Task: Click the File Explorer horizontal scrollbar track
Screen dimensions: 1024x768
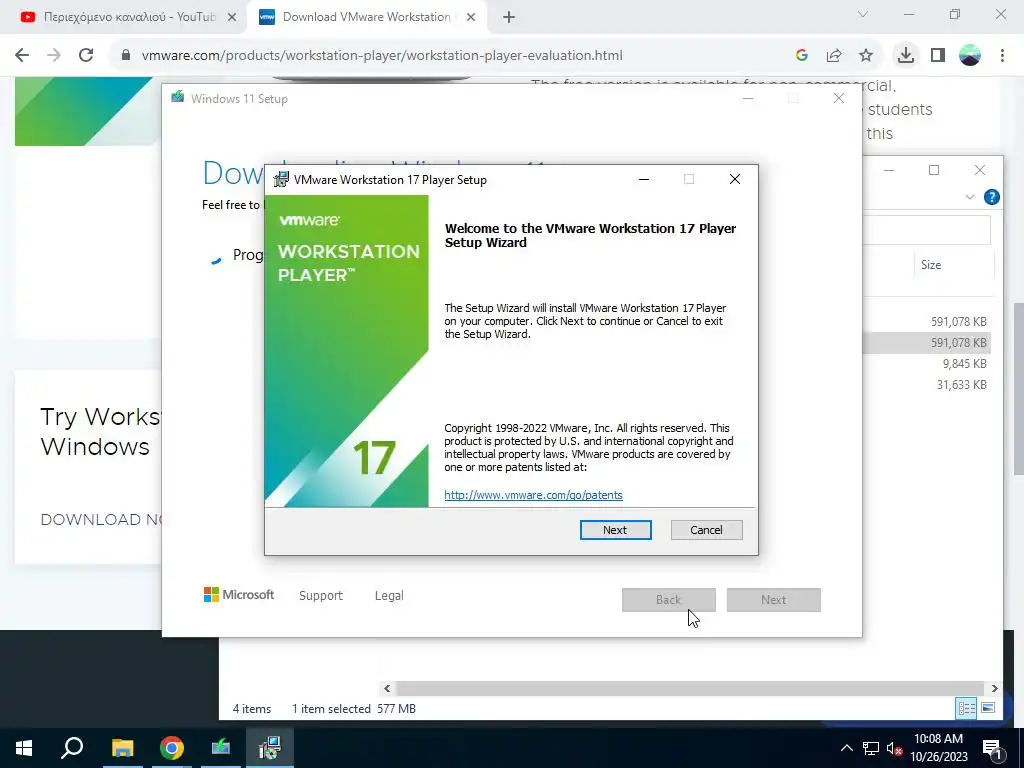Action: click(x=689, y=688)
